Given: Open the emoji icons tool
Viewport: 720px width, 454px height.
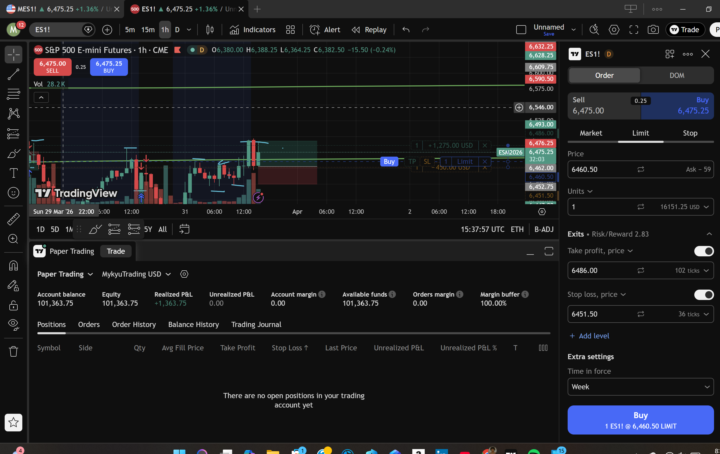Looking at the screenshot, I should [13, 193].
